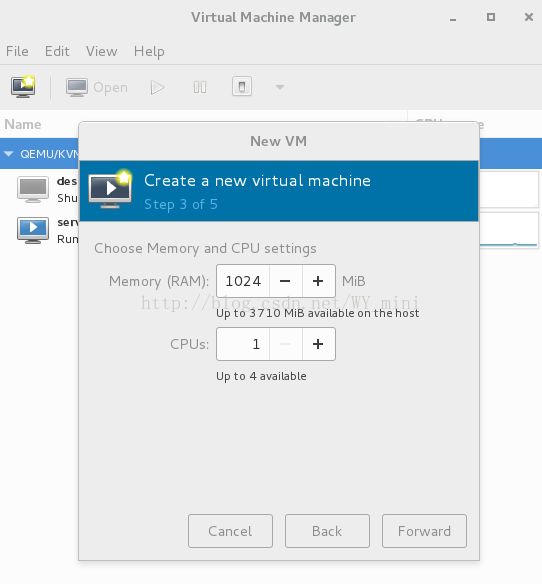Open the View menu

coord(102,51)
